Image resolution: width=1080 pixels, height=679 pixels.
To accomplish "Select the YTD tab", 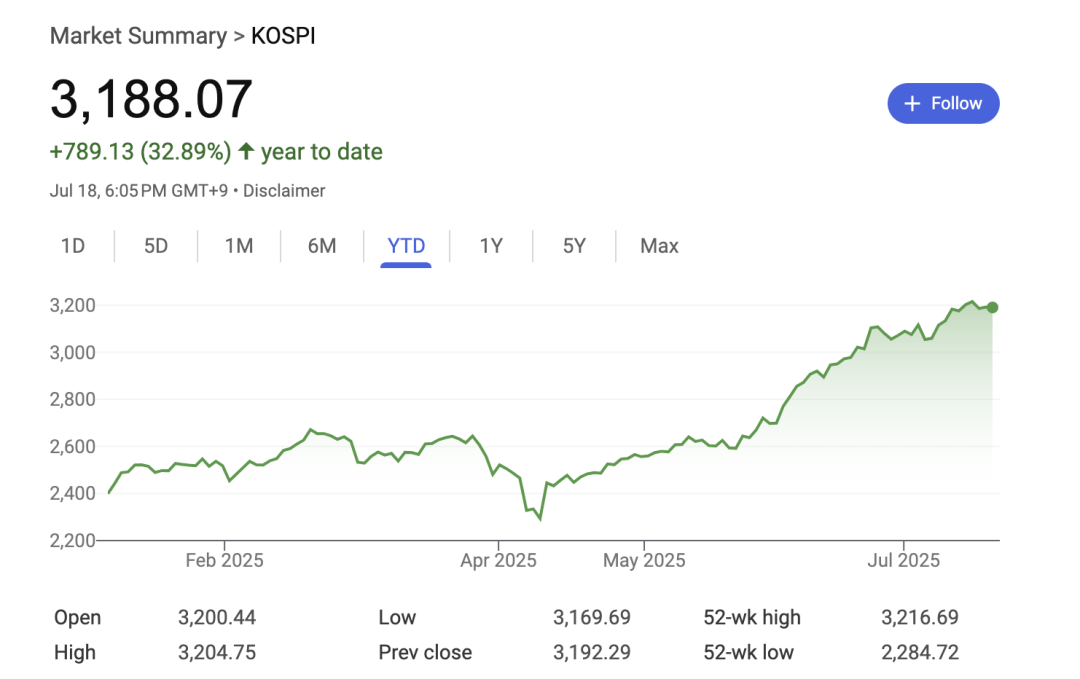I will point(406,246).
